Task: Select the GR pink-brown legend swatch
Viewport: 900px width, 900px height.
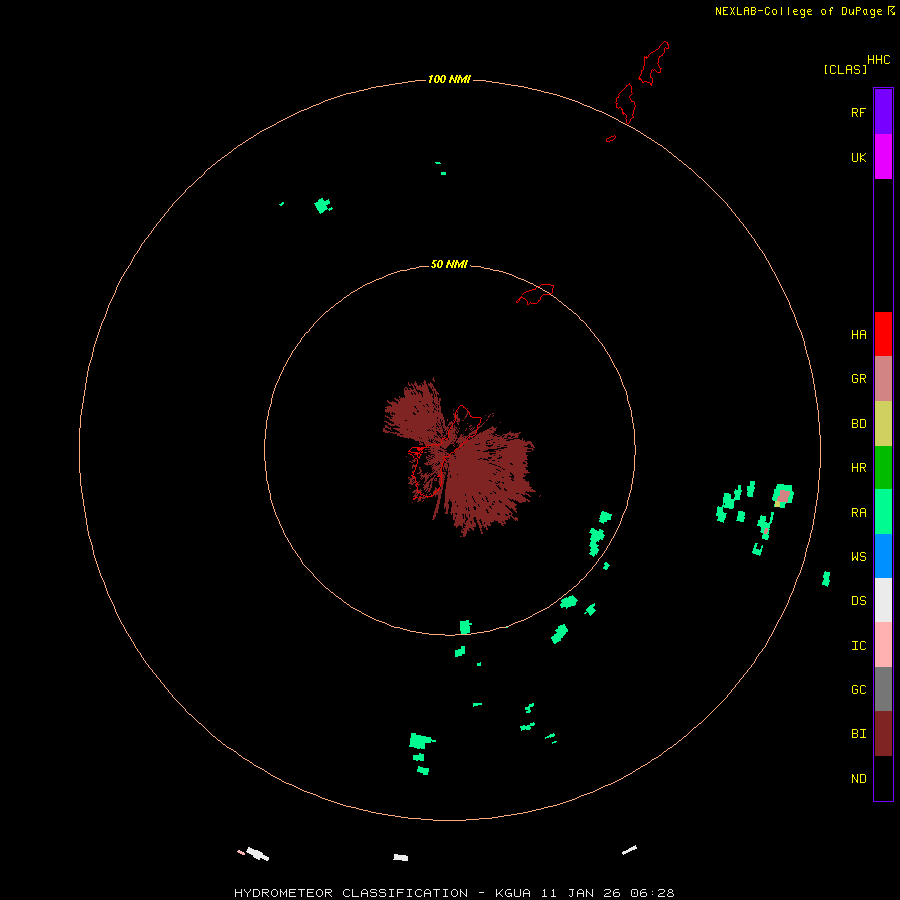Action: point(883,379)
